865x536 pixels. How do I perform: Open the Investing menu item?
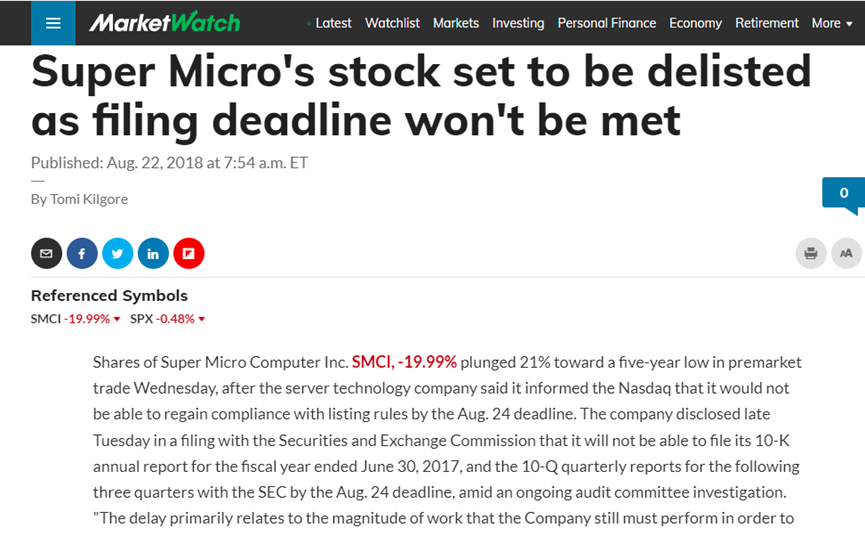(518, 23)
